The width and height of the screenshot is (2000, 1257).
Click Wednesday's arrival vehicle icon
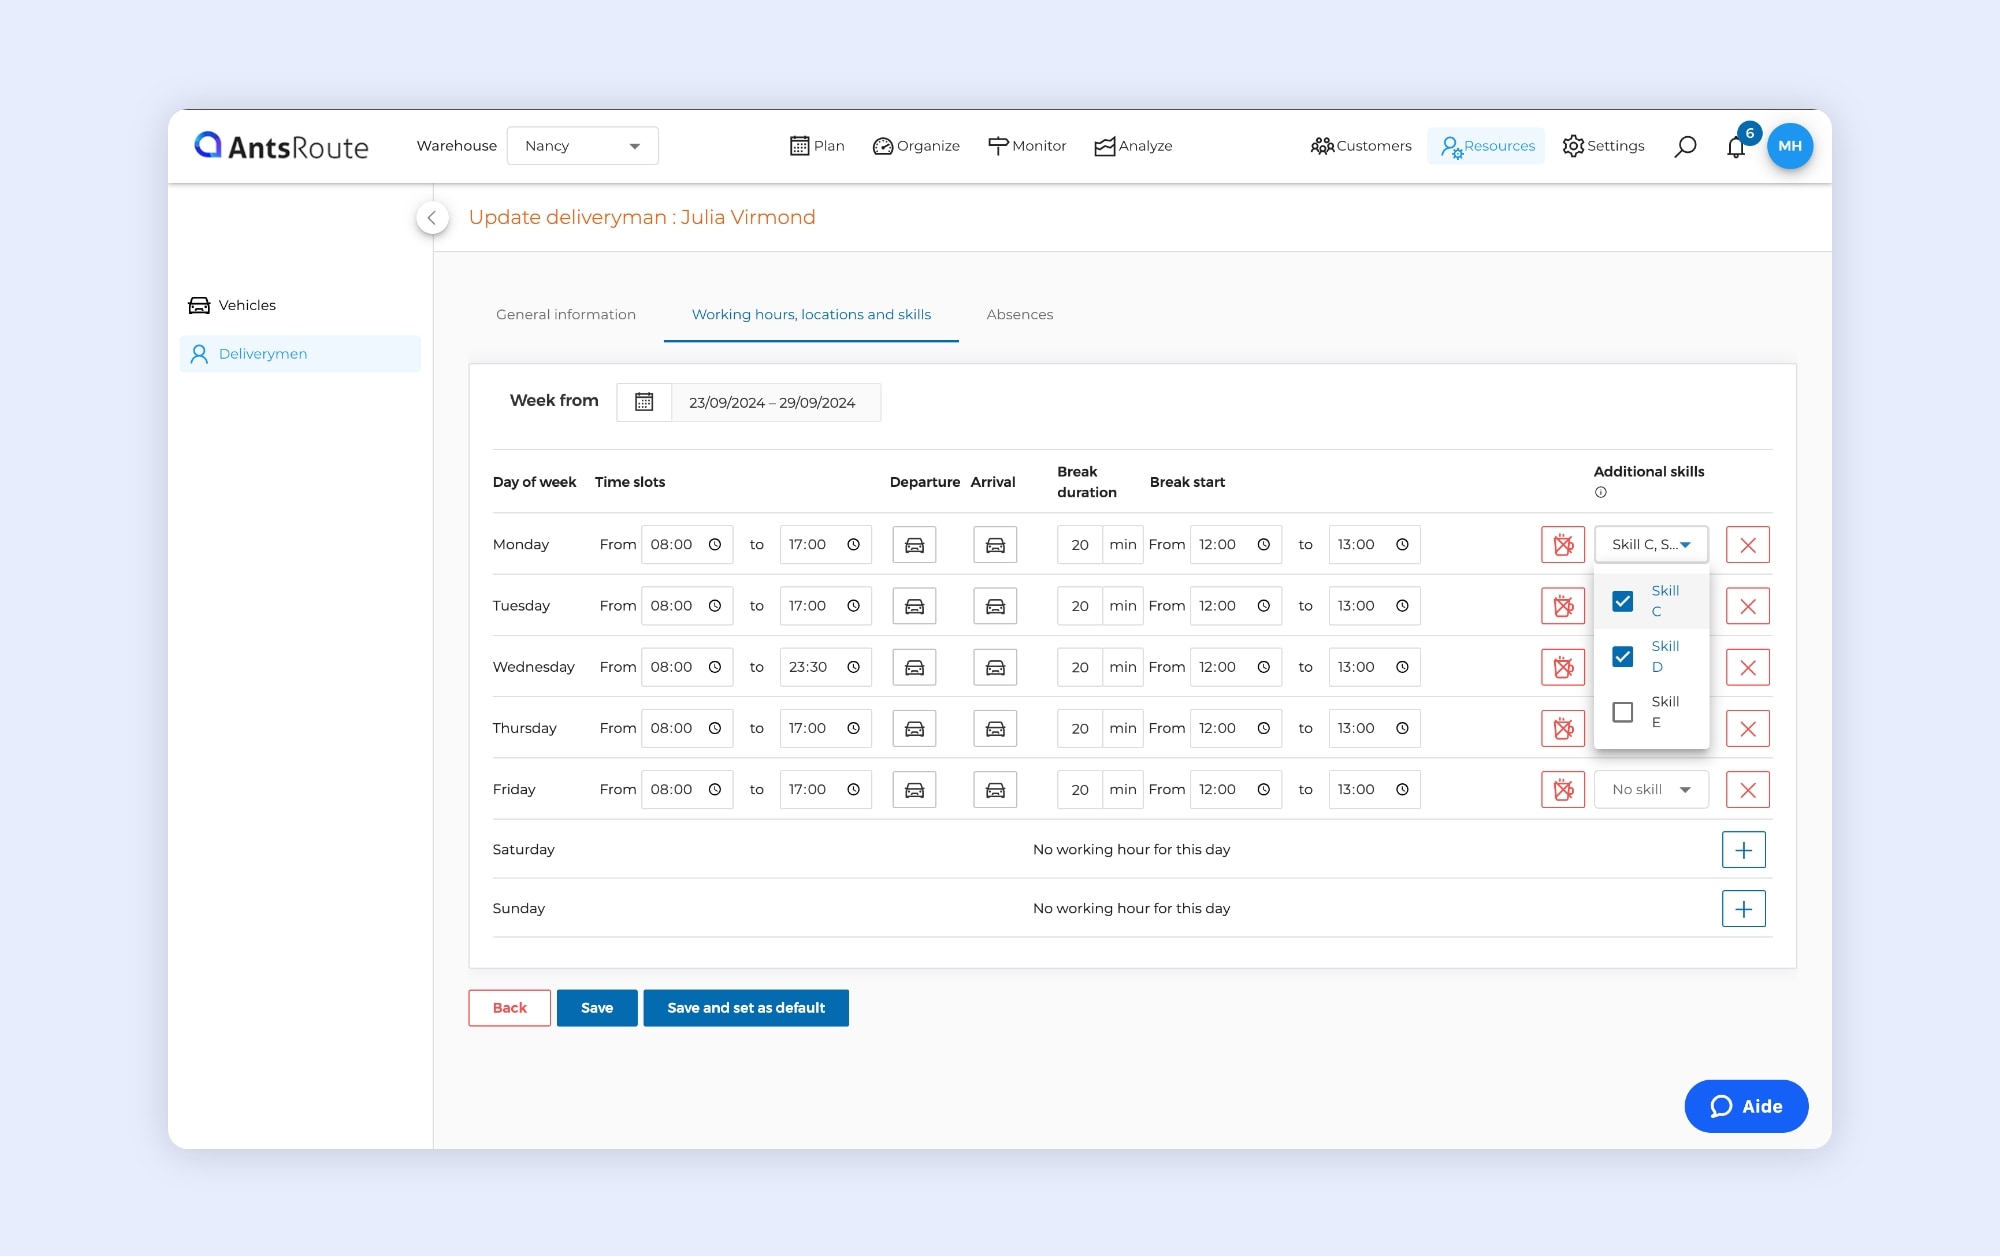coord(994,667)
